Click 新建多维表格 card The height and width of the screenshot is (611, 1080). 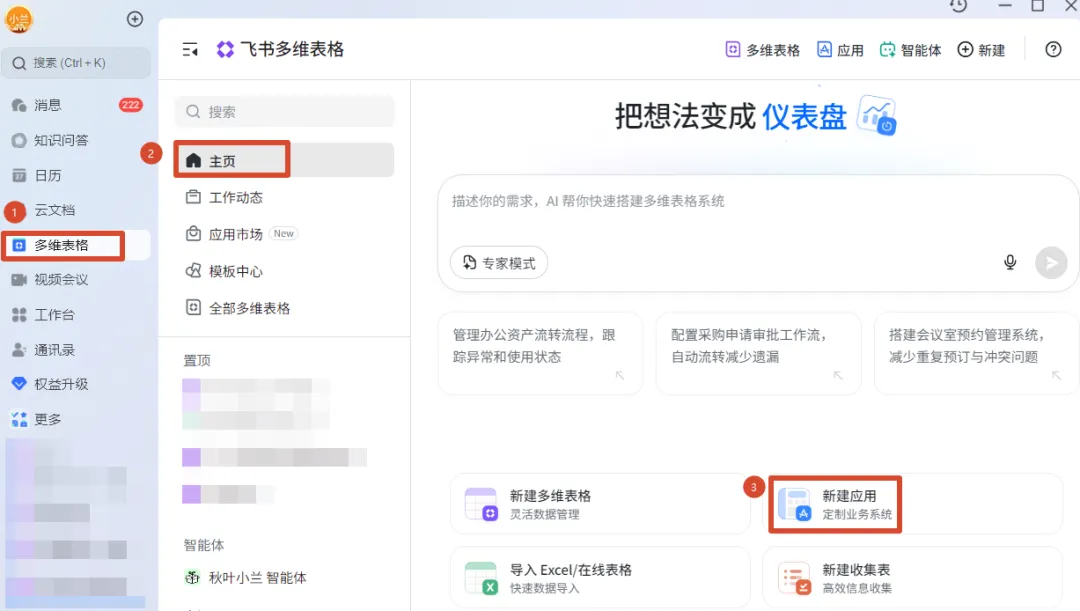[x=600, y=504]
